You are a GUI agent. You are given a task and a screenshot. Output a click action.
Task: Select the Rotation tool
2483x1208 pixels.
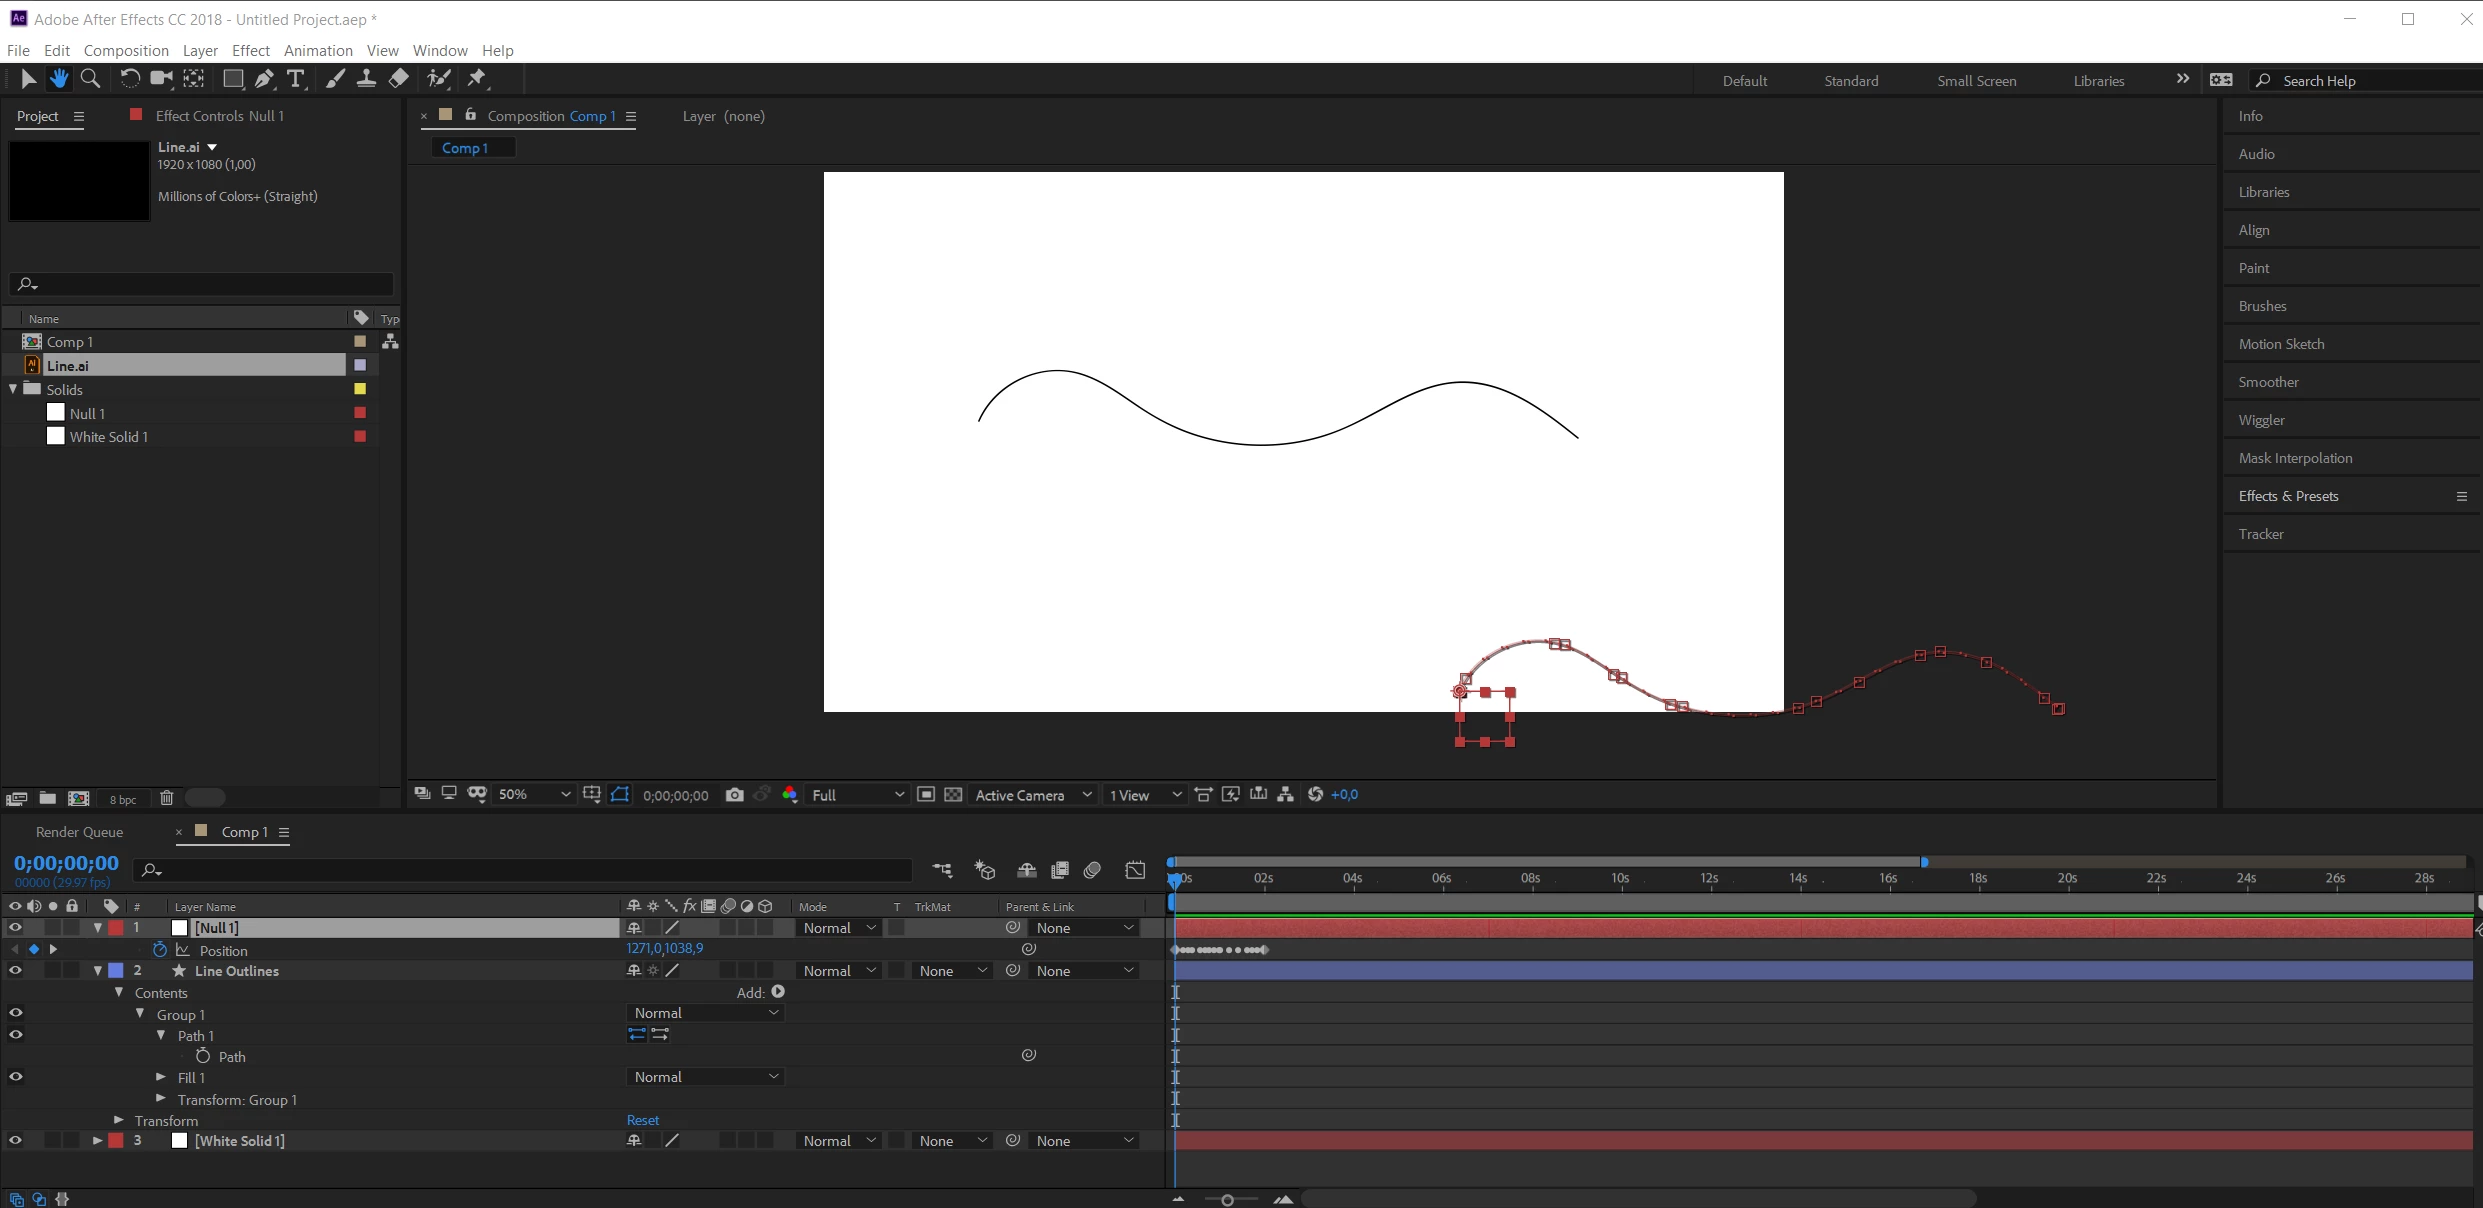[129, 79]
